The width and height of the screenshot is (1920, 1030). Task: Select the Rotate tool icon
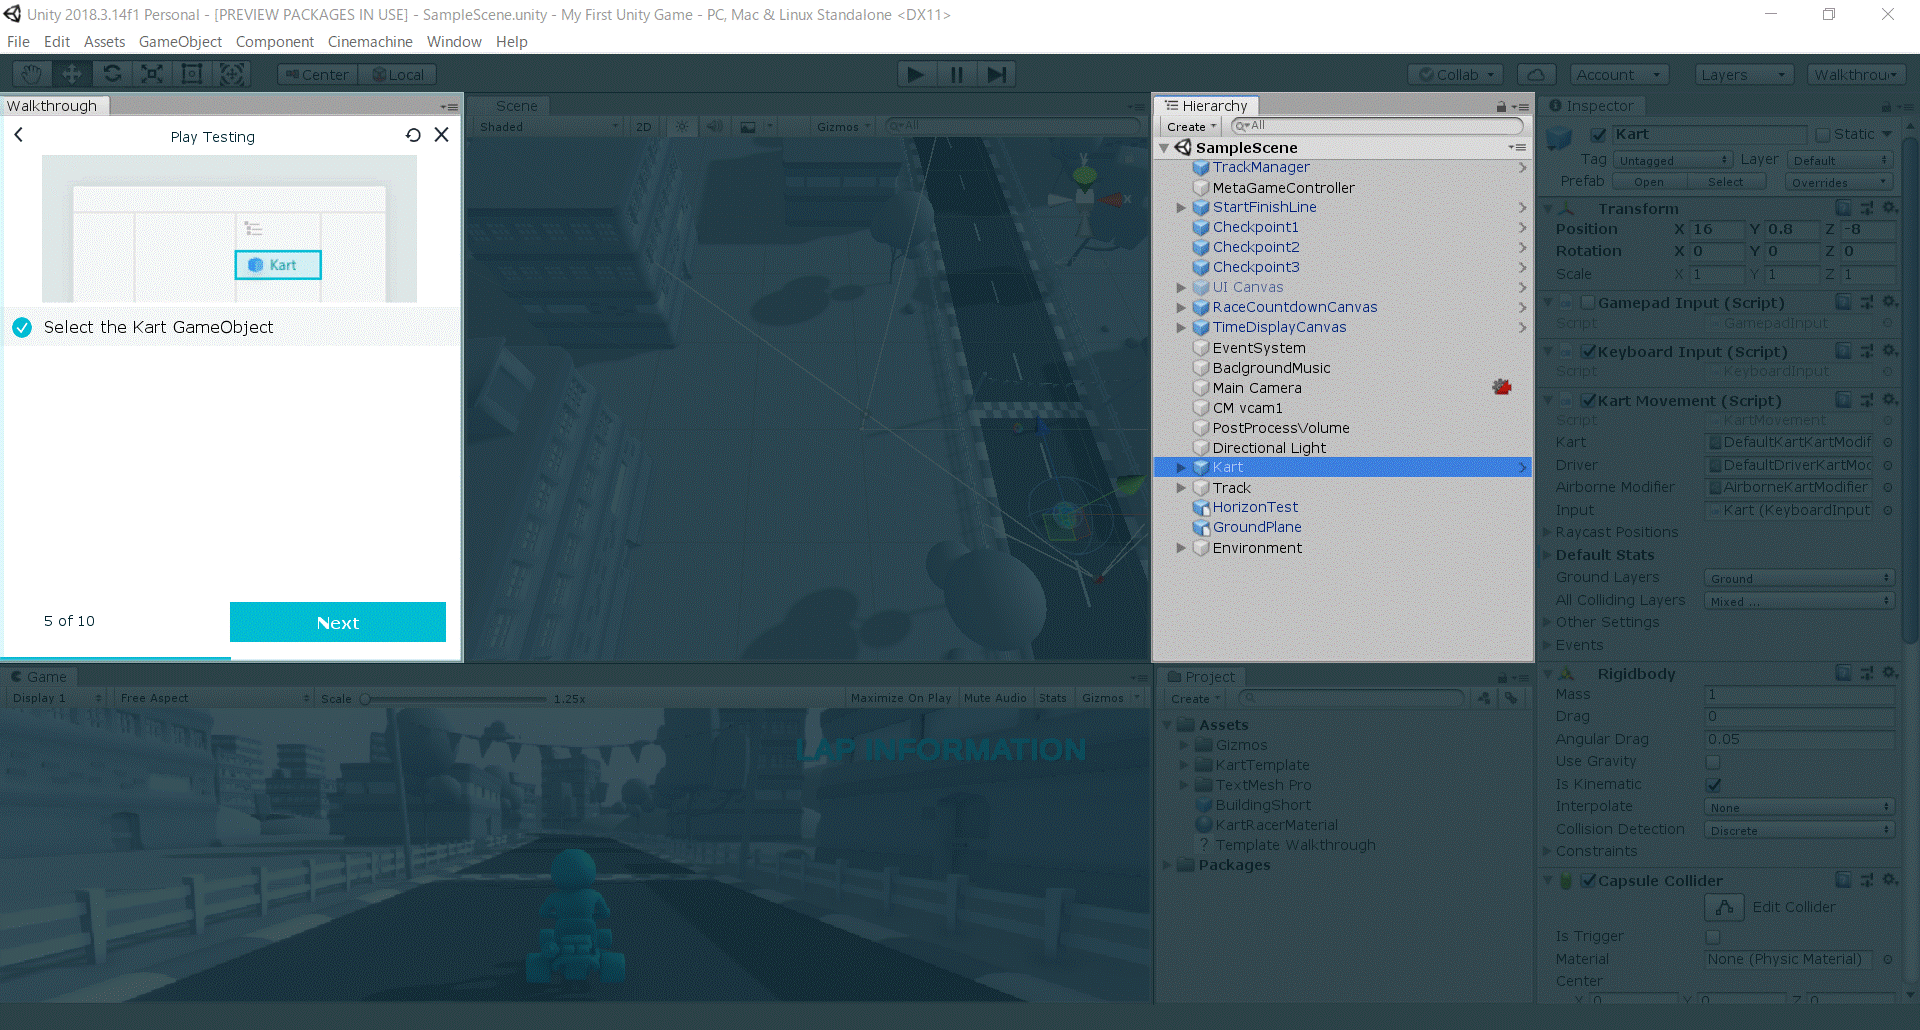(112, 74)
